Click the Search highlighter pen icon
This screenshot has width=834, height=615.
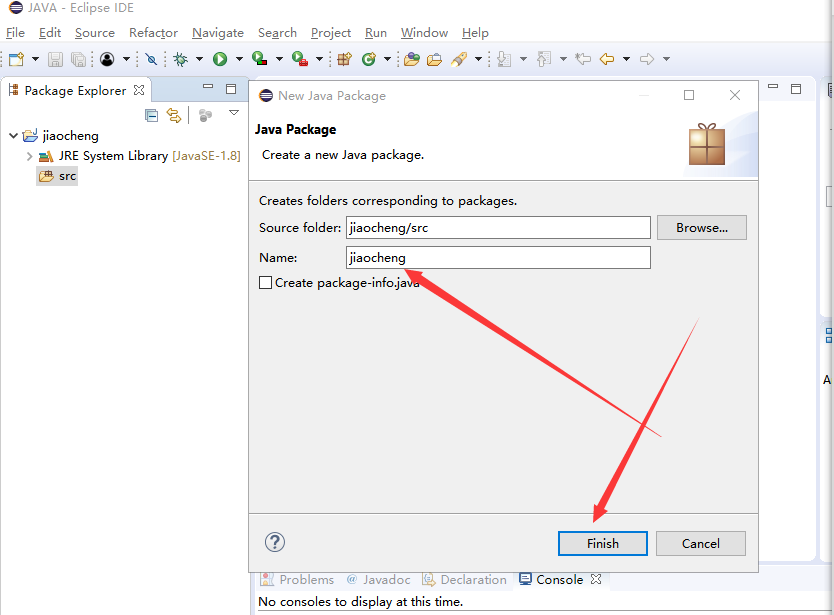pos(459,59)
